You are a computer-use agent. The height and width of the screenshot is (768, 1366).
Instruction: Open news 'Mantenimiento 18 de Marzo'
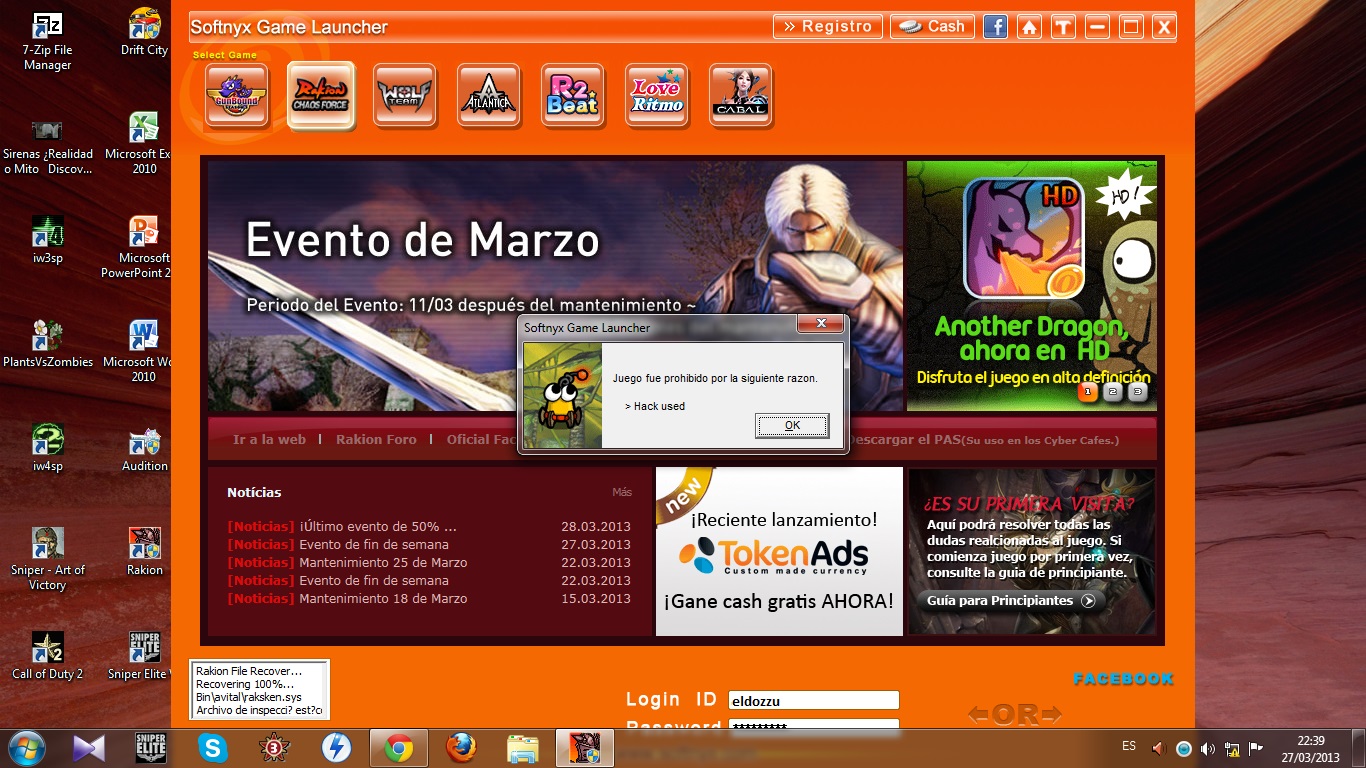tap(347, 599)
